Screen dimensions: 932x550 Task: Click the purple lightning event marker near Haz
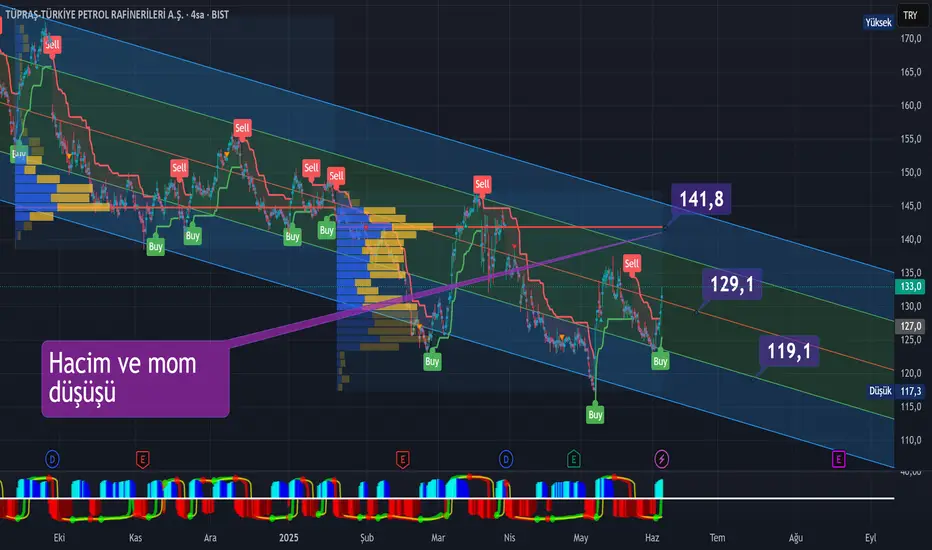pyautogui.click(x=662, y=459)
